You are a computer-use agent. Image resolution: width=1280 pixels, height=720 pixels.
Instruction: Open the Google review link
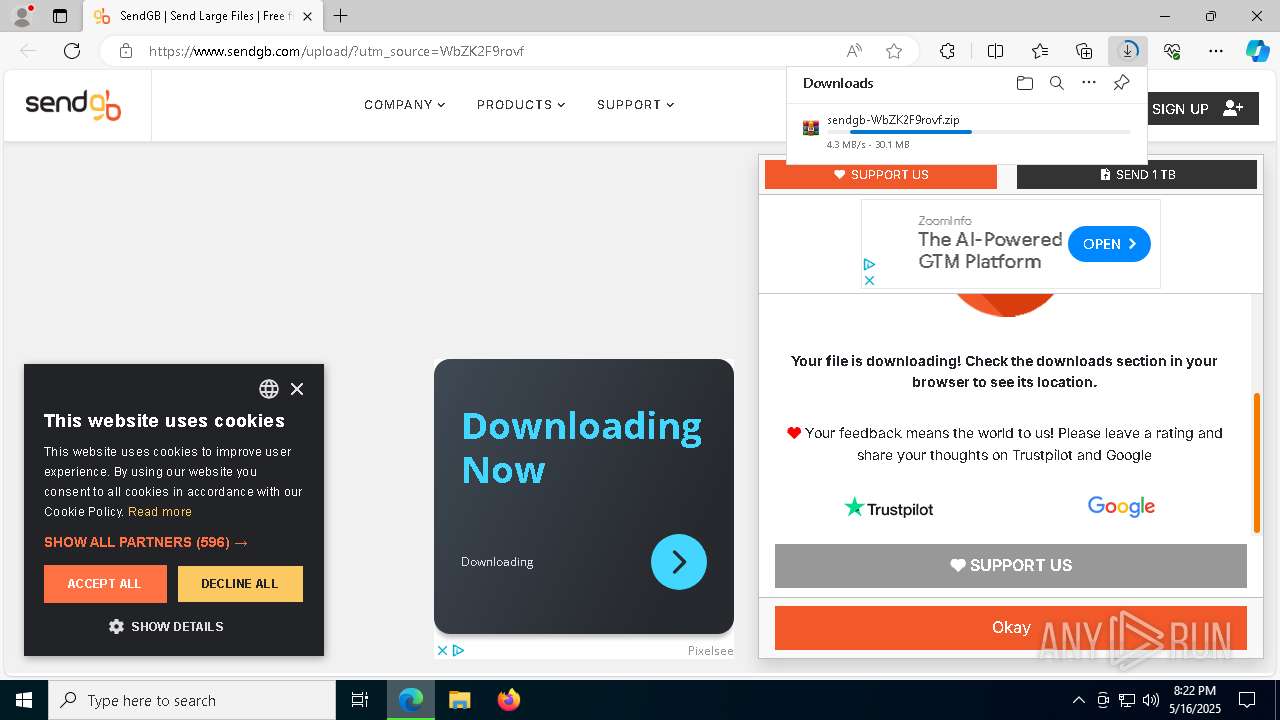pyautogui.click(x=1121, y=507)
